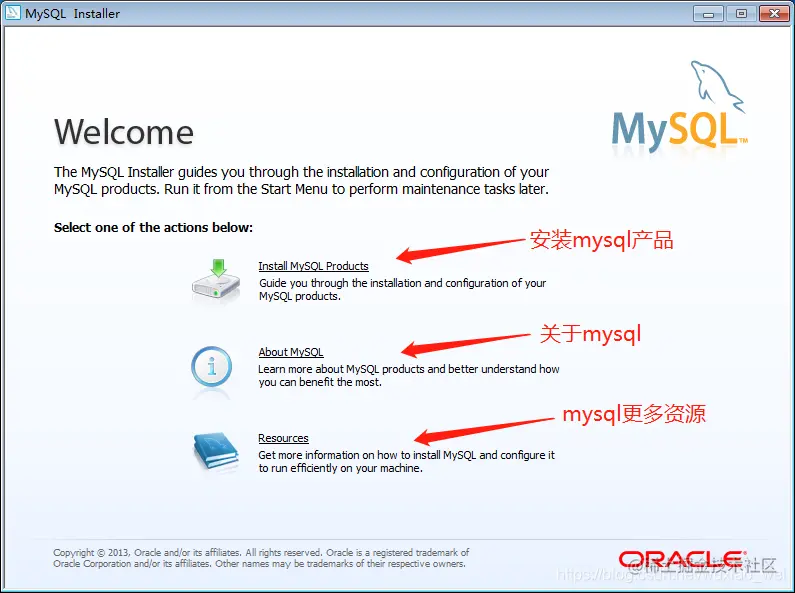The height and width of the screenshot is (593, 795).
Task: Click 'Get more information on how to install' description
Action: [406, 461]
